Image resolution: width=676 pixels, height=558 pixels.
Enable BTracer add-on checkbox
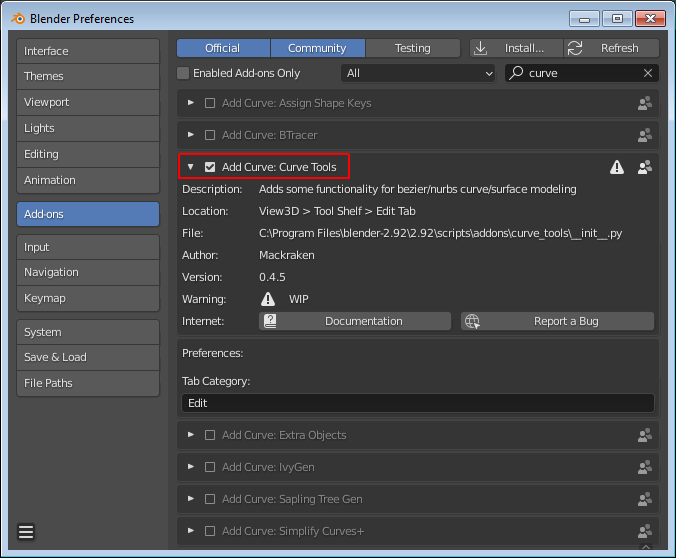click(210, 135)
